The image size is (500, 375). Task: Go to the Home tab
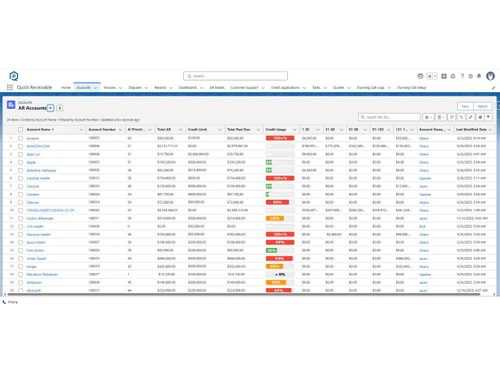[x=66, y=88]
